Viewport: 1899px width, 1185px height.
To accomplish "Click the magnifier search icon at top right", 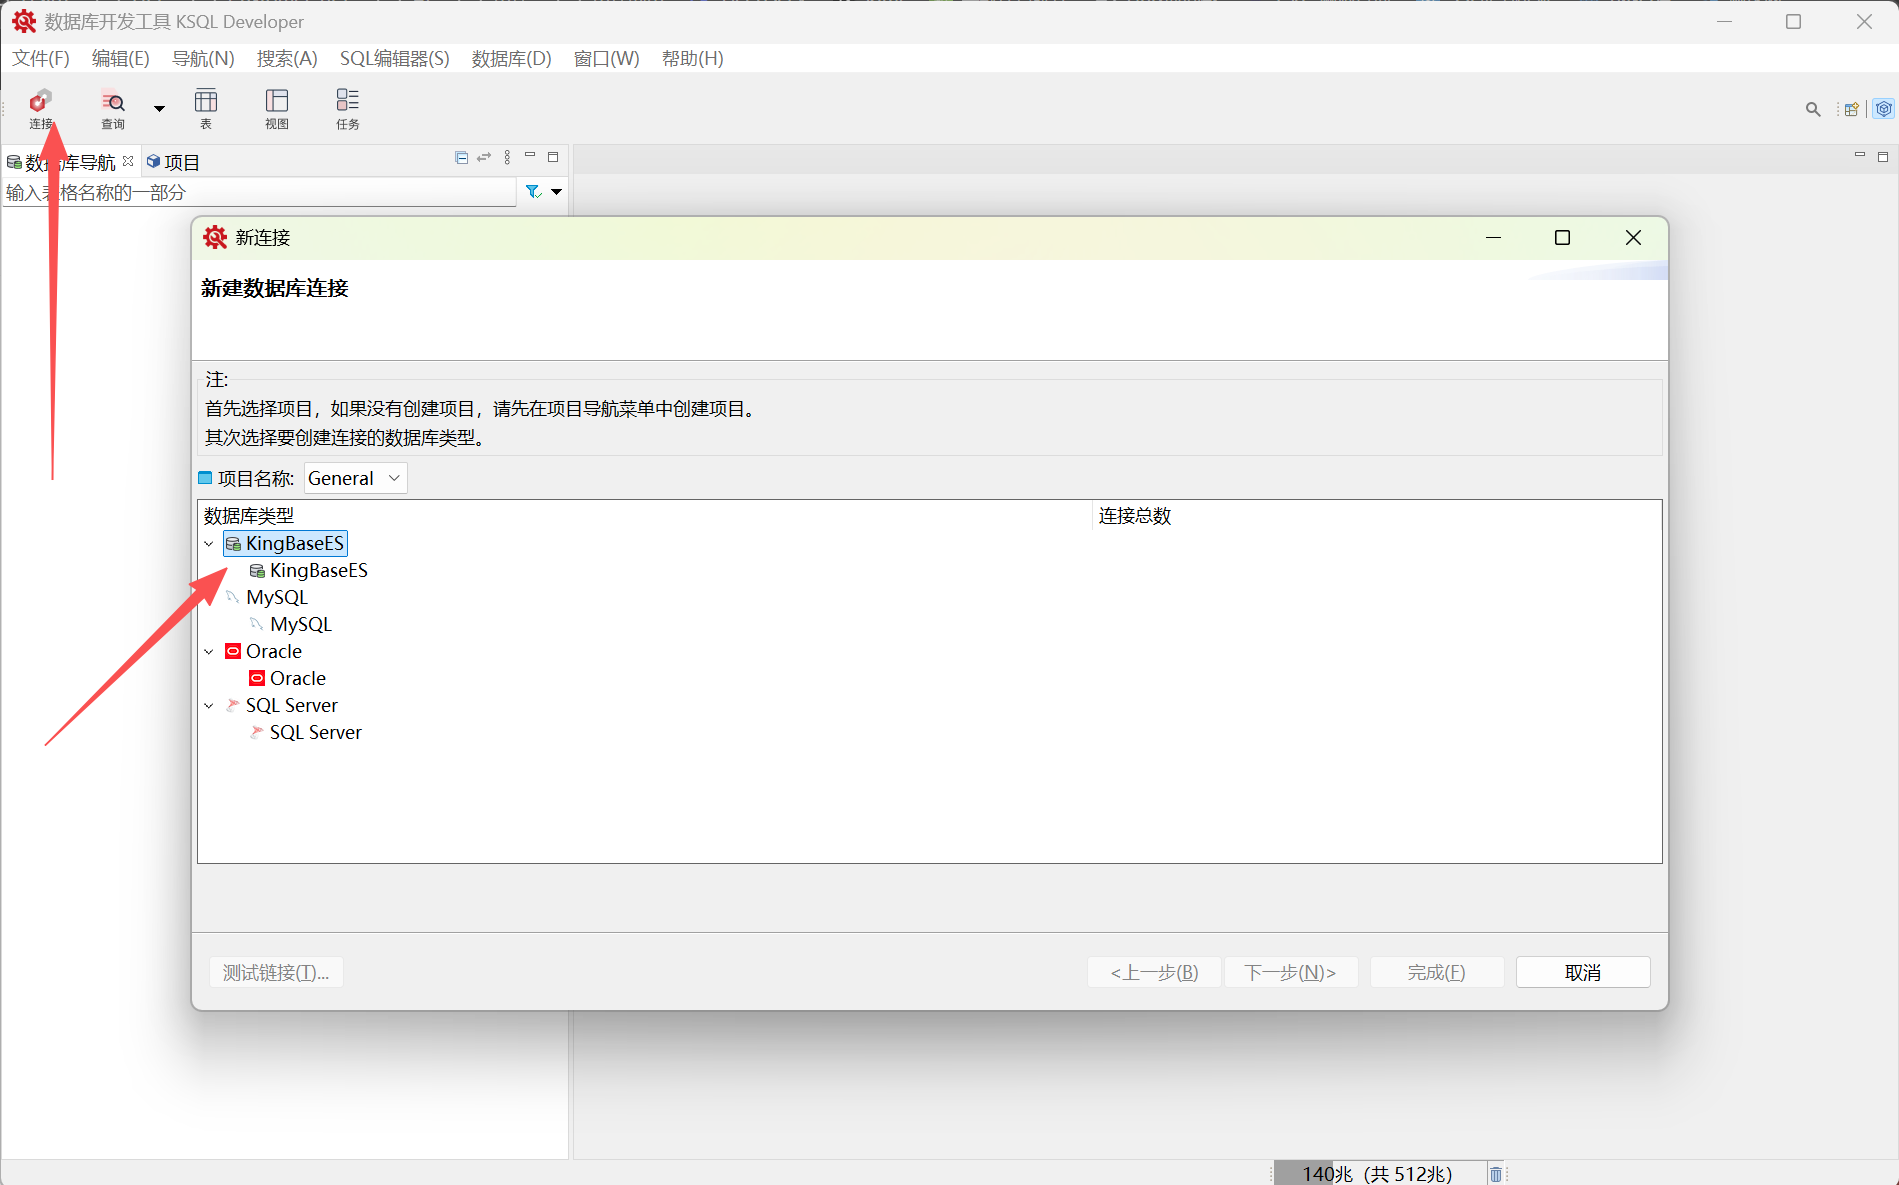I will (1812, 109).
